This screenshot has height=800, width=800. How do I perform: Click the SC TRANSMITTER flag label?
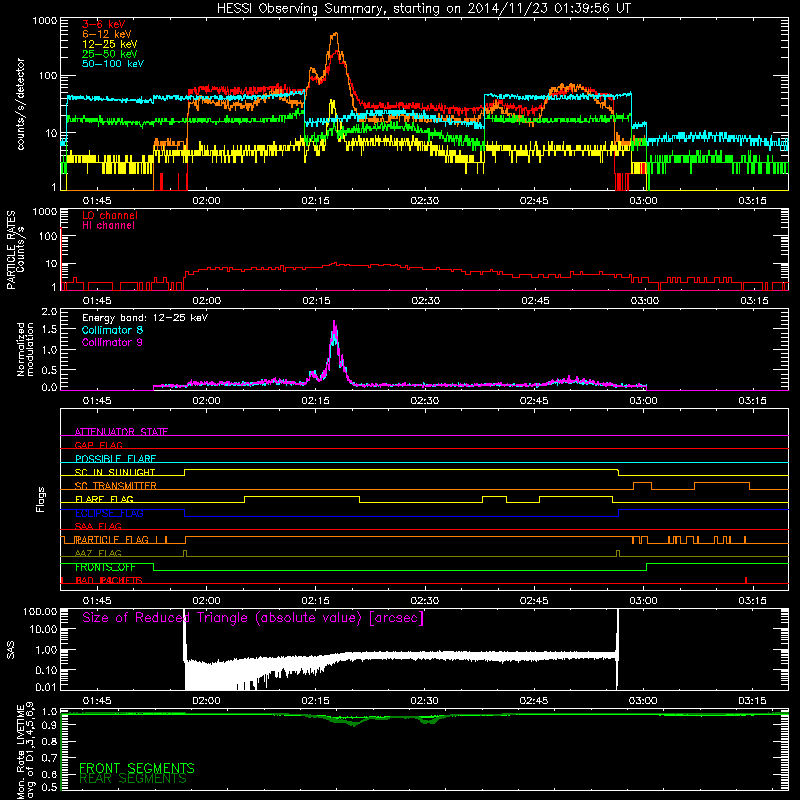click(x=116, y=486)
